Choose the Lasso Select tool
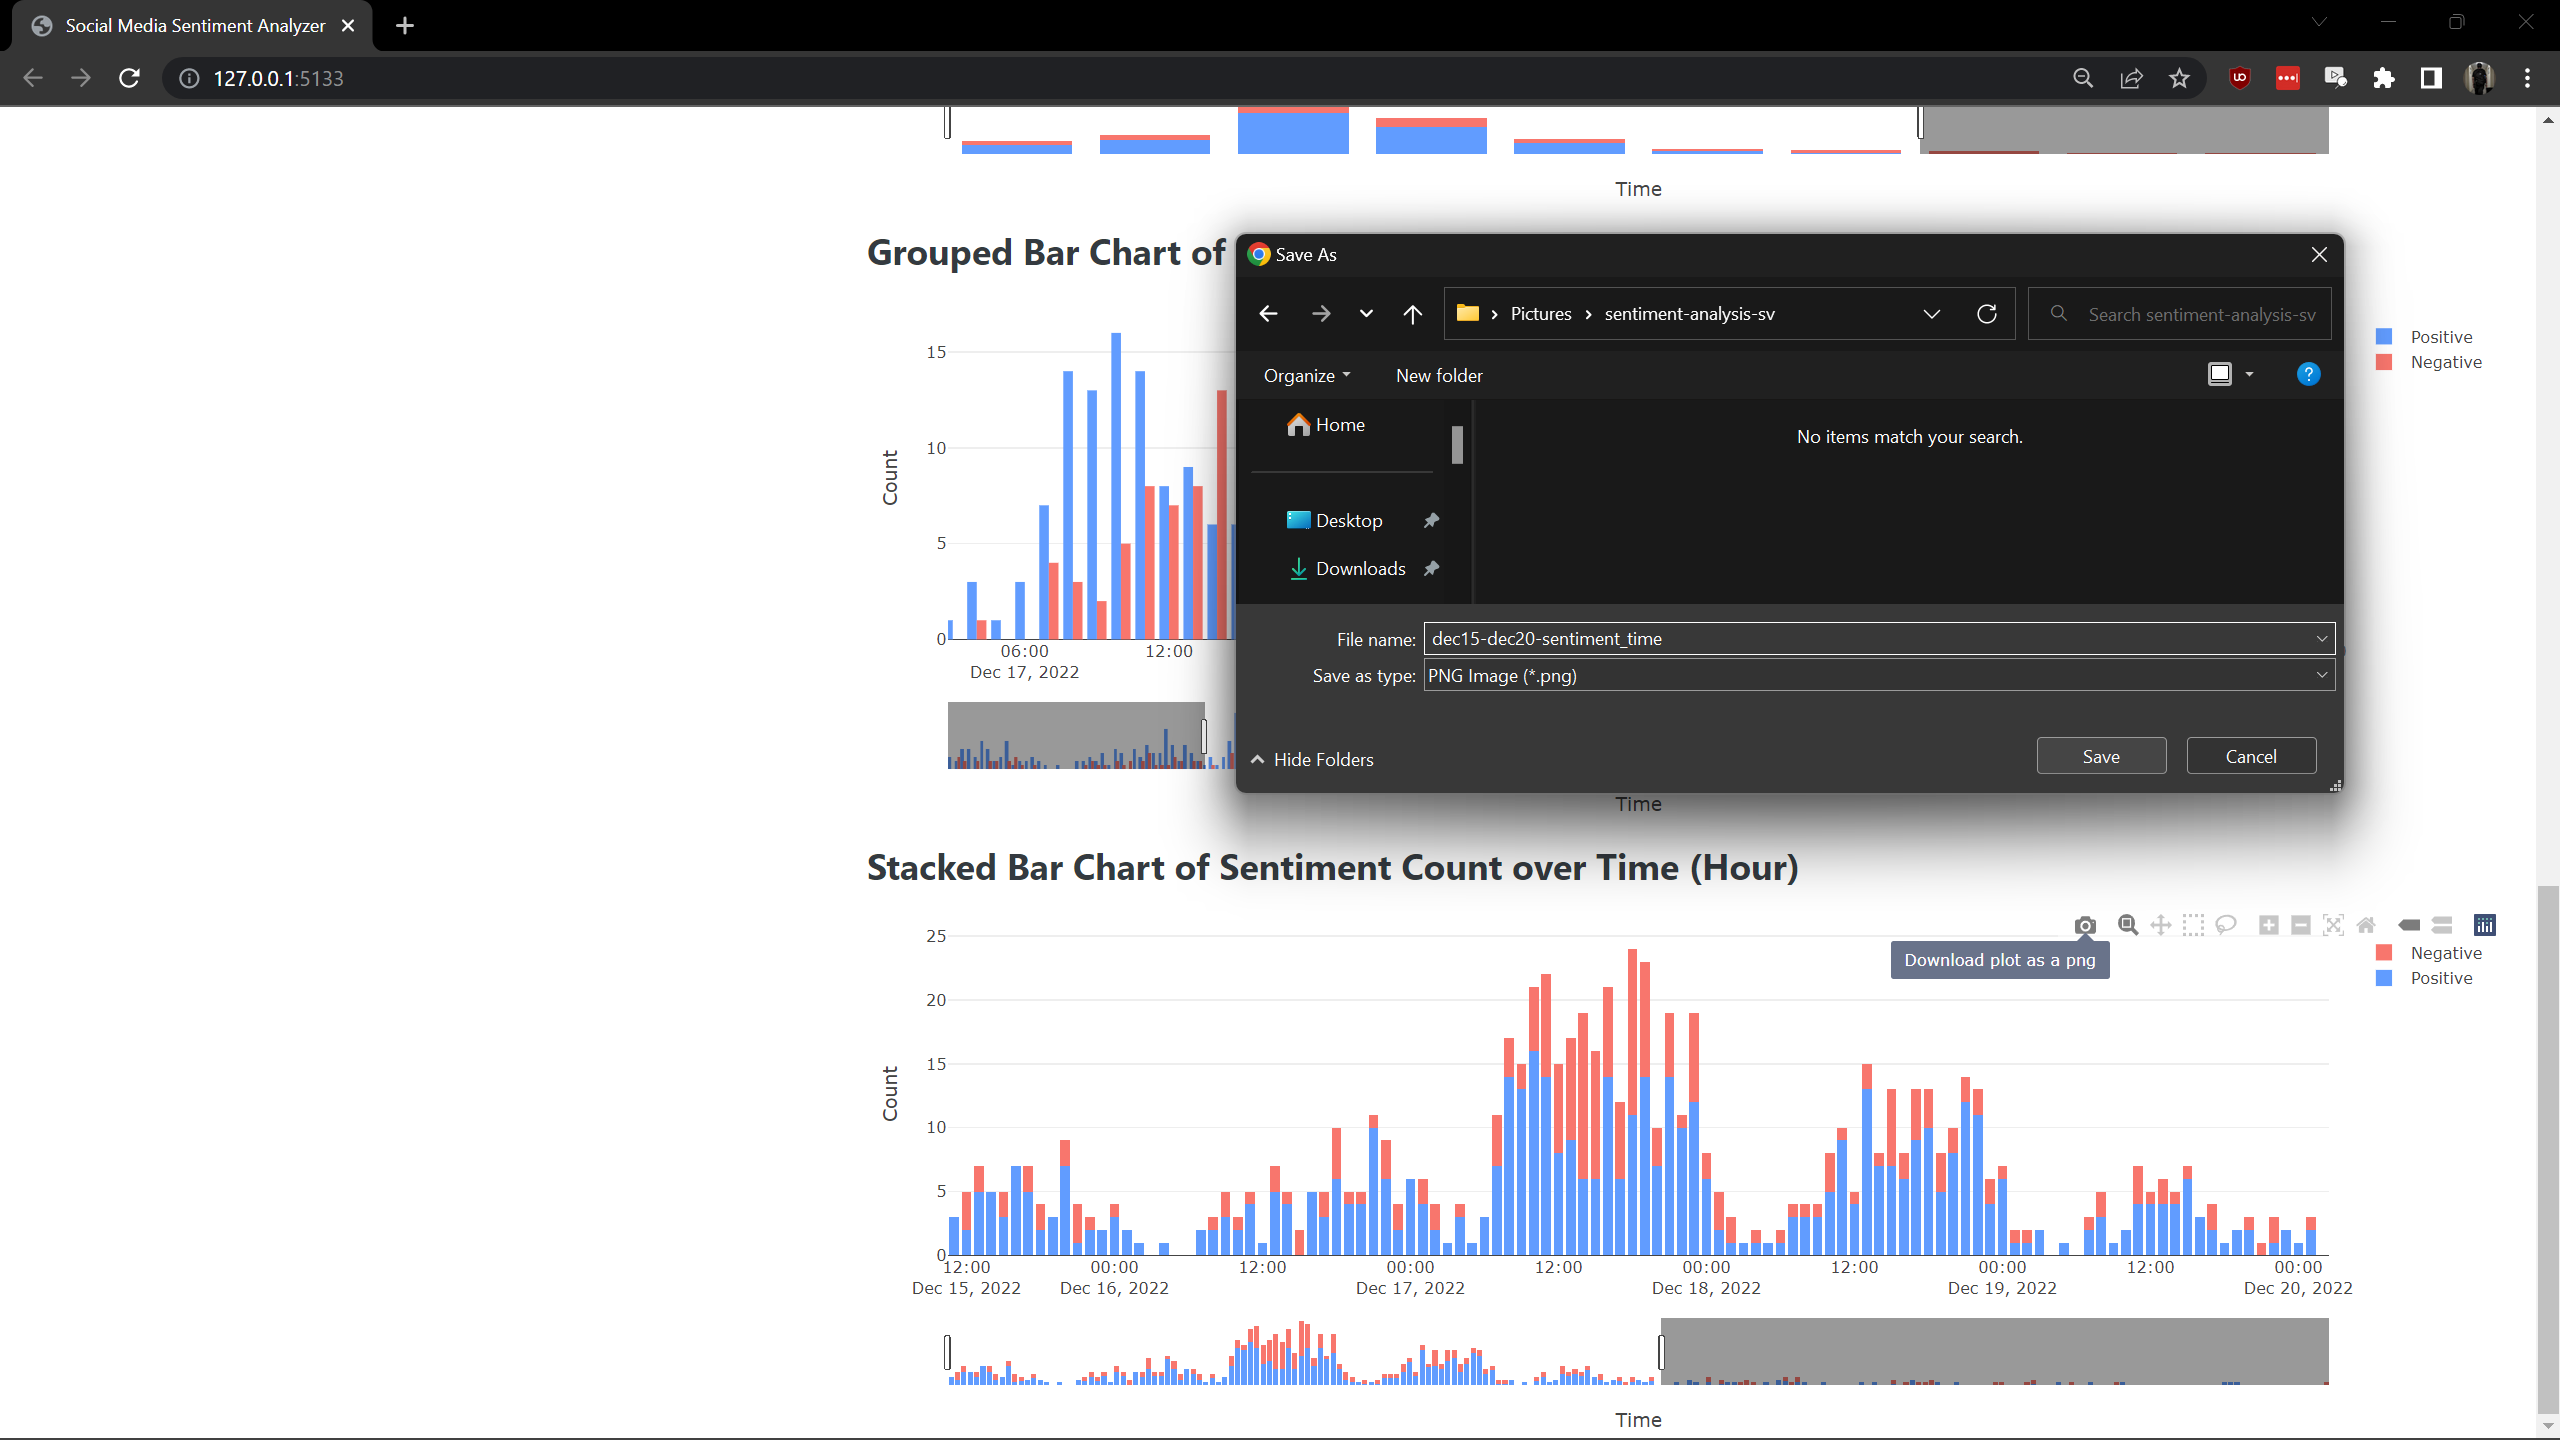This screenshot has width=2560, height=1440. click(x=2226, y=925)
